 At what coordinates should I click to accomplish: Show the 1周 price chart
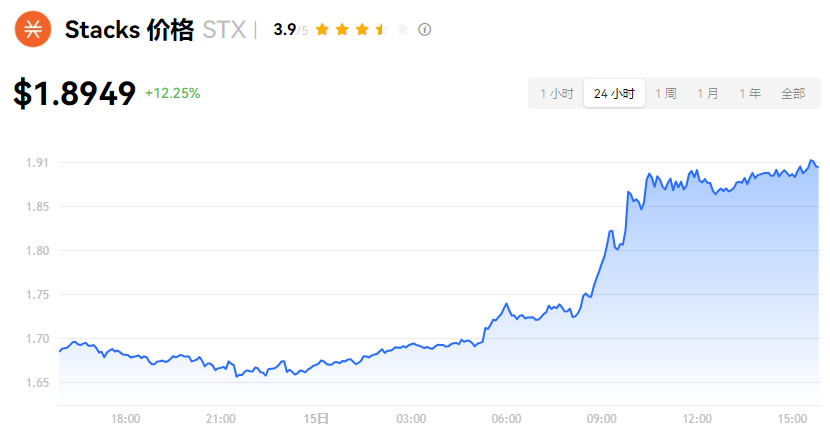[x=665, y=93]
